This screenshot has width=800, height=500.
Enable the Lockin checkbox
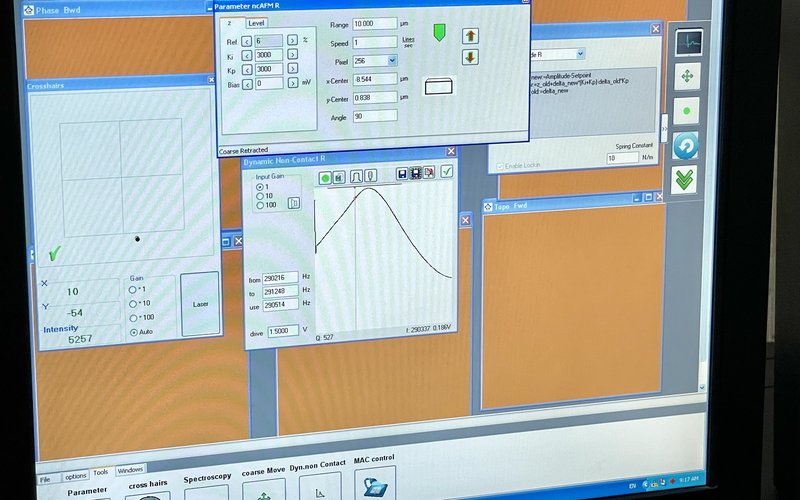click(501, 164)
